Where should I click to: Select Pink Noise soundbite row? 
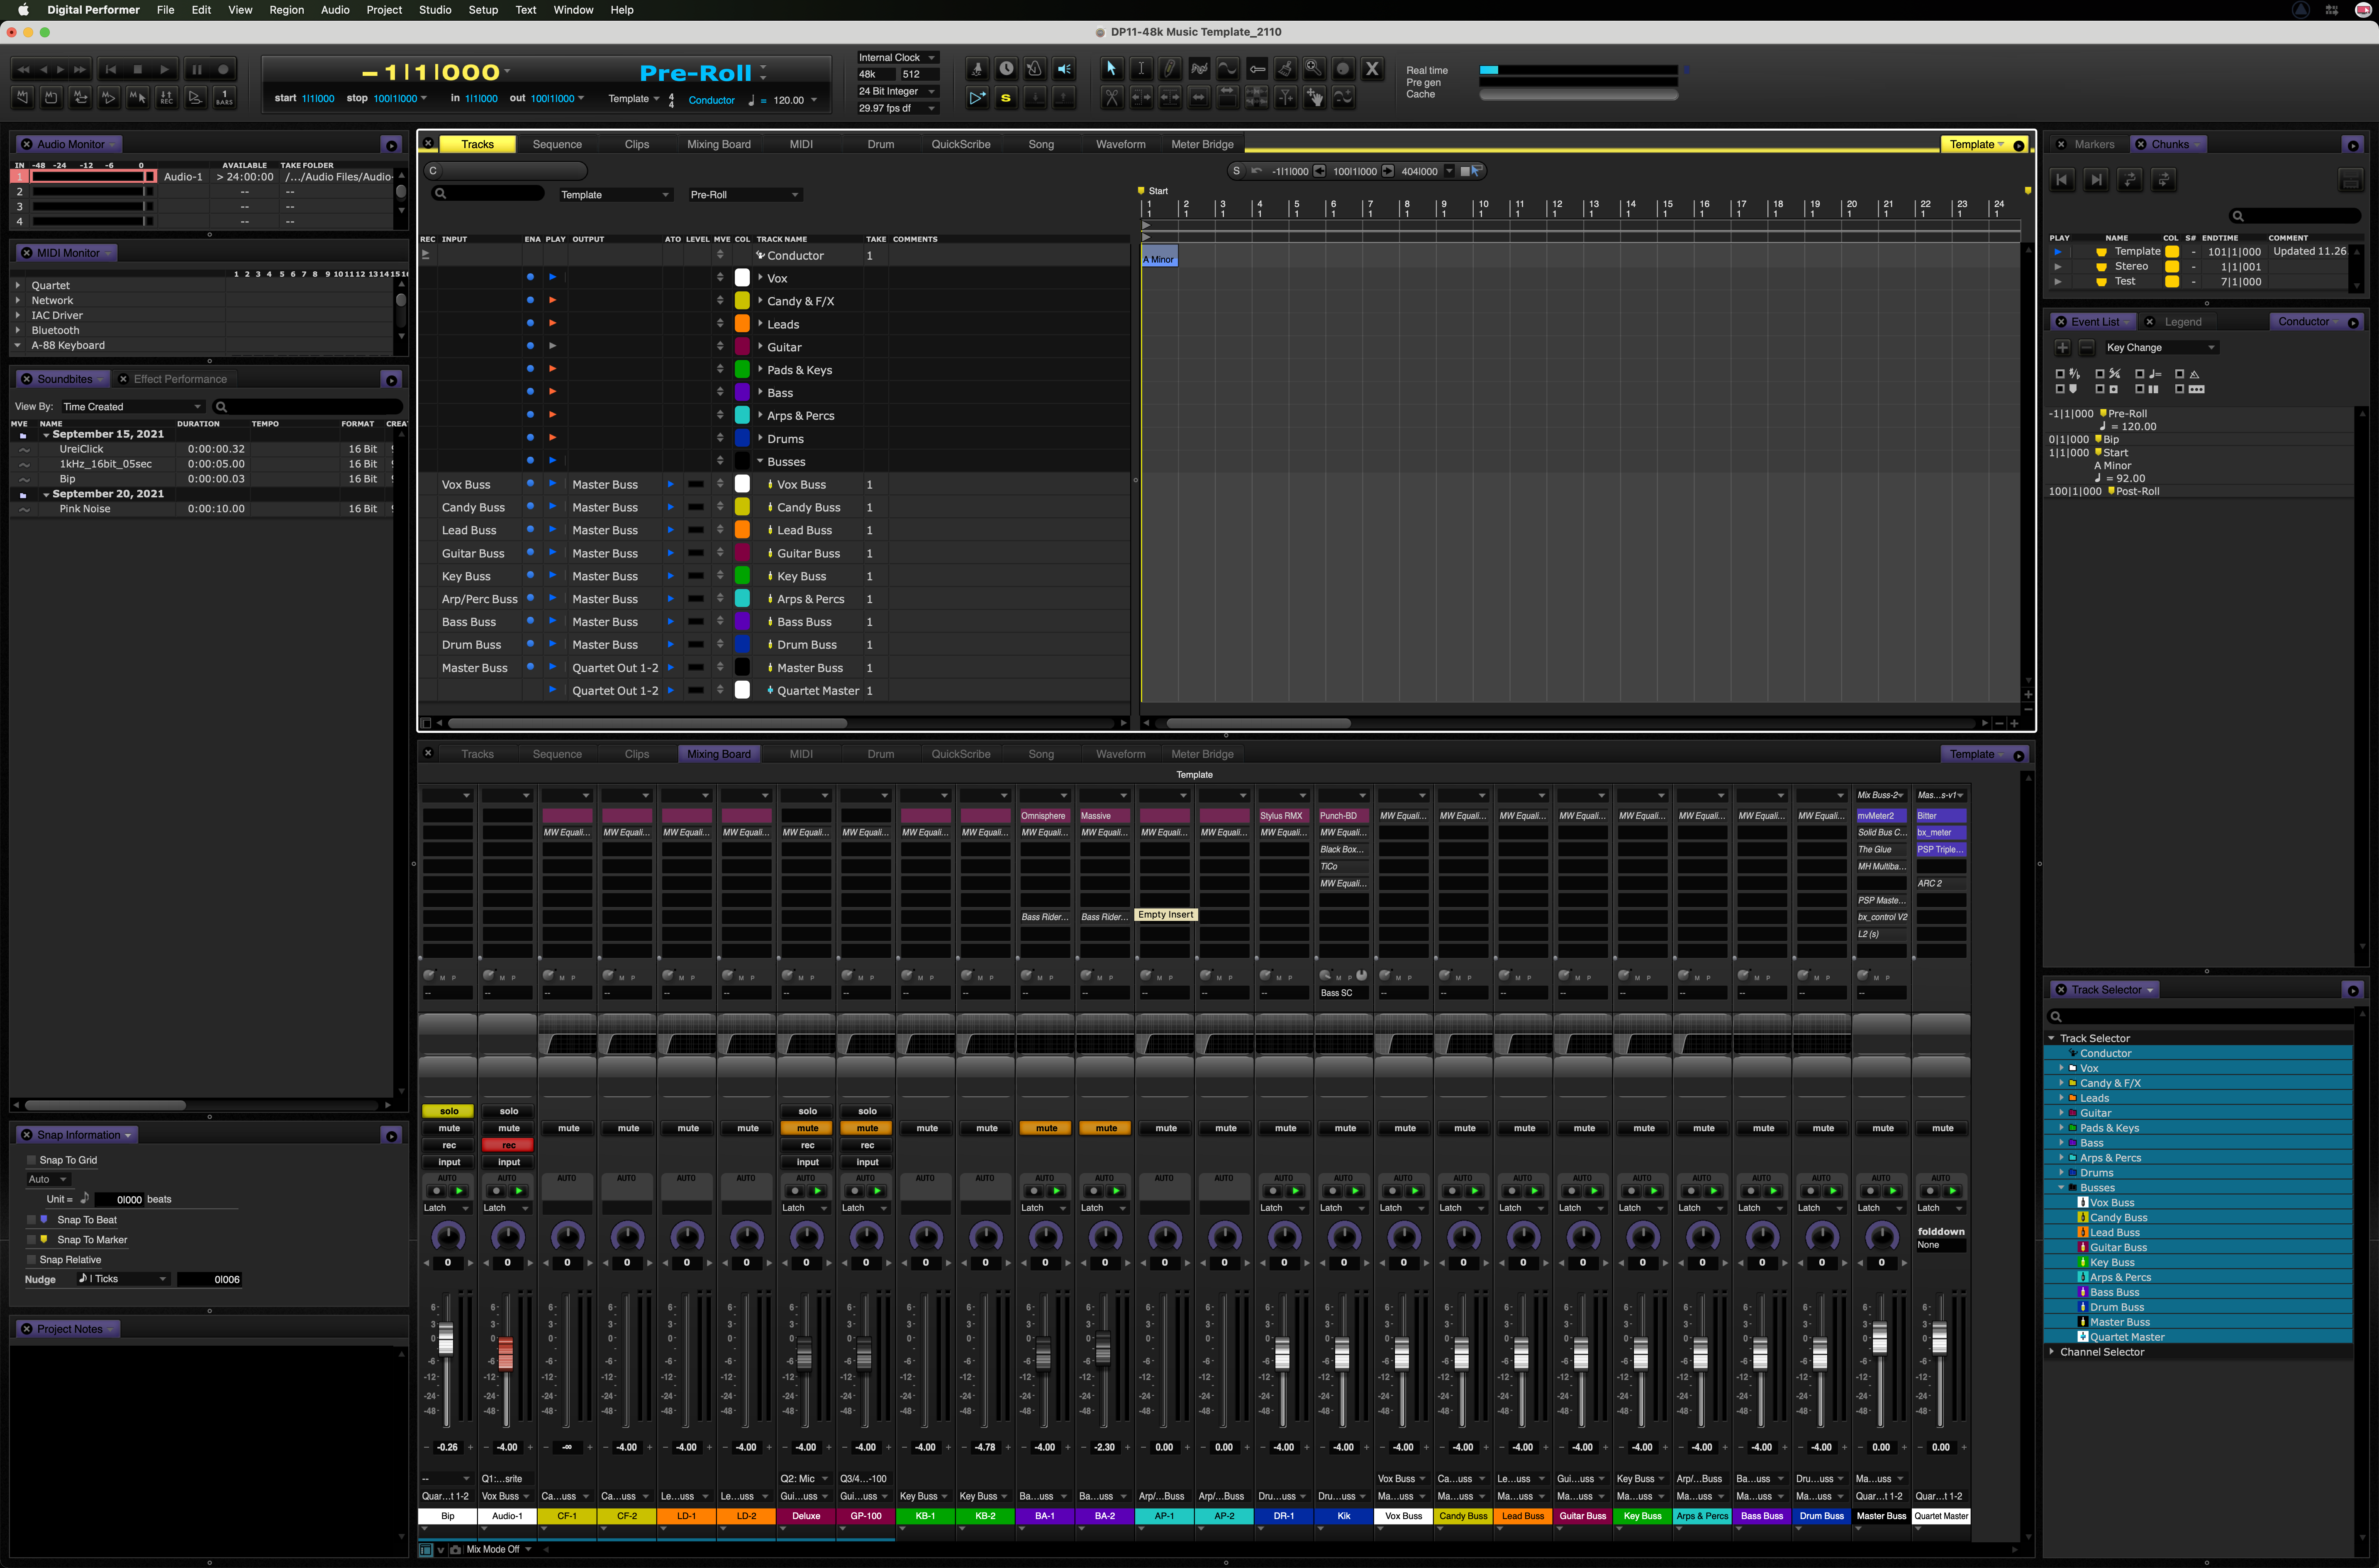click(x=203, y=508)
